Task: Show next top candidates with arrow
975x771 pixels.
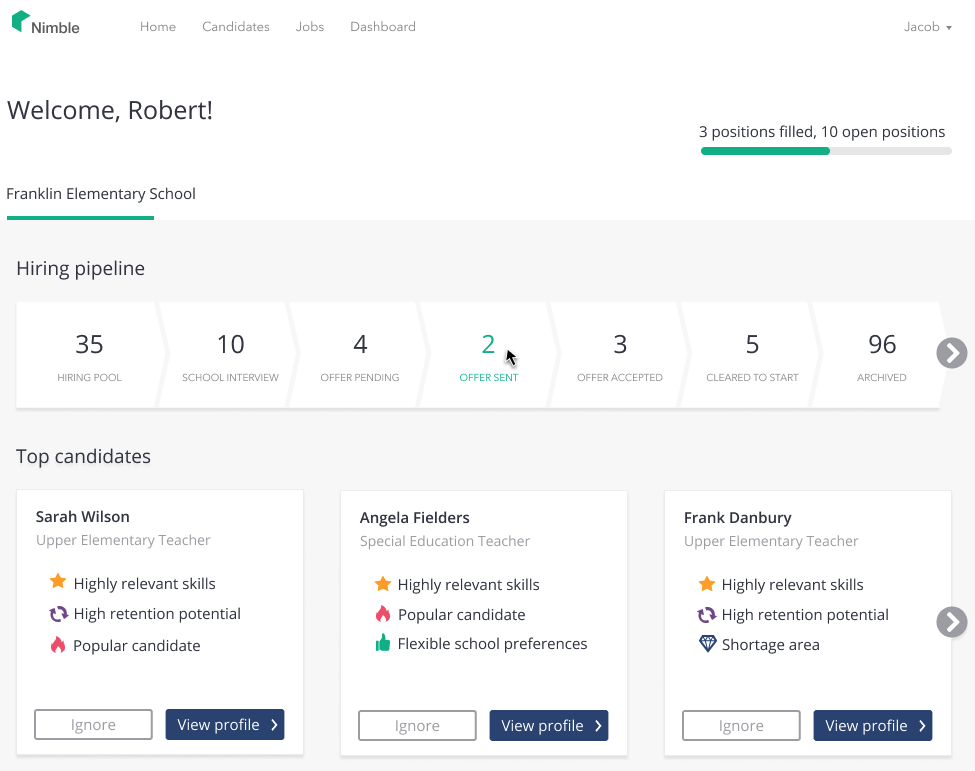Action: [951, 622]
